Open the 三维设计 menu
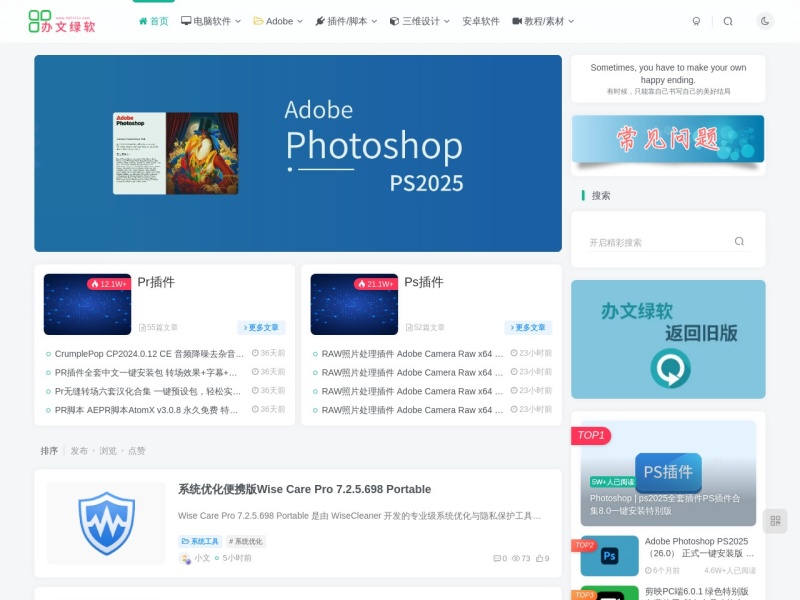 click(x=415, y=21)
